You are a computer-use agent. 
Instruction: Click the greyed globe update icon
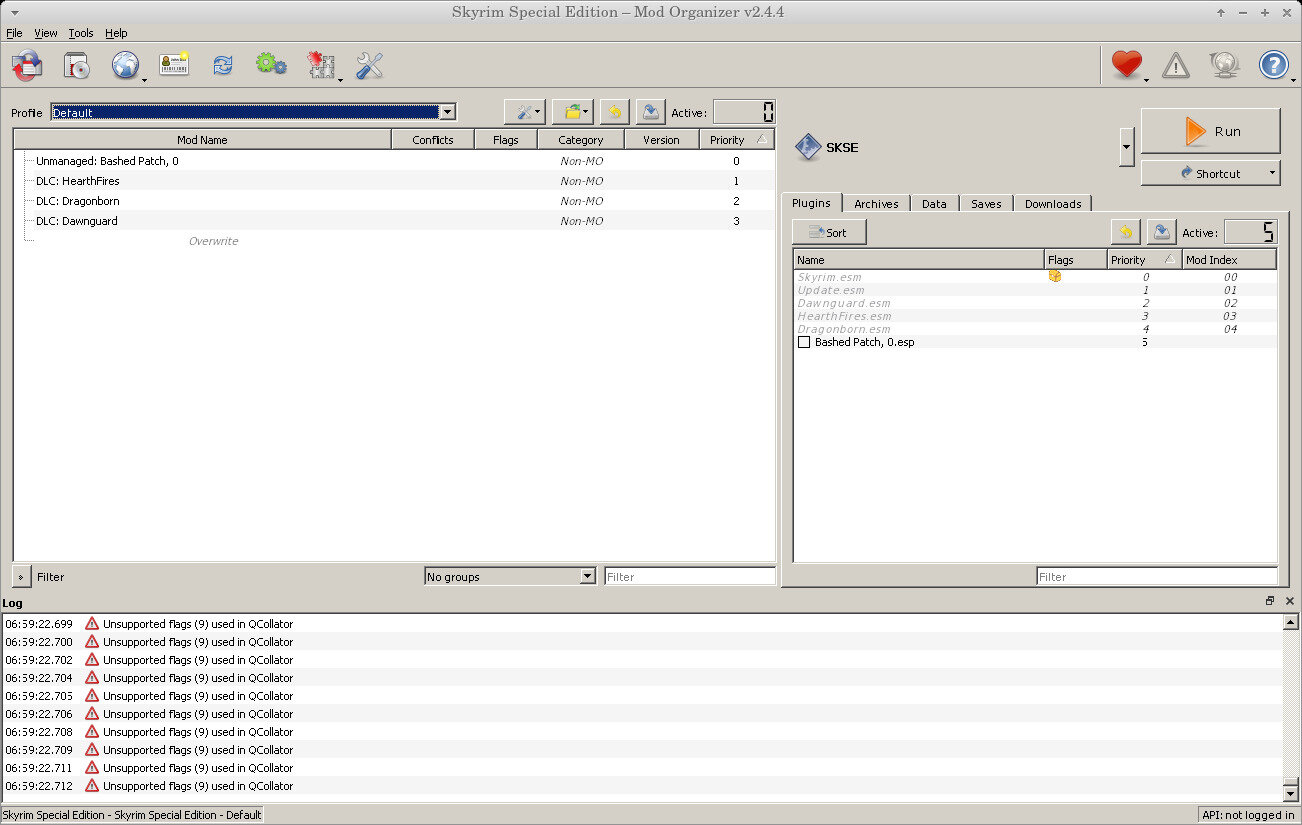tap(1225, 66)
